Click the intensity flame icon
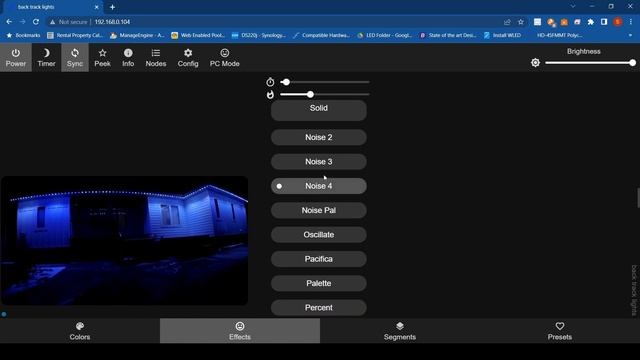Screen dimensions: 640x360 click(270, 95)
